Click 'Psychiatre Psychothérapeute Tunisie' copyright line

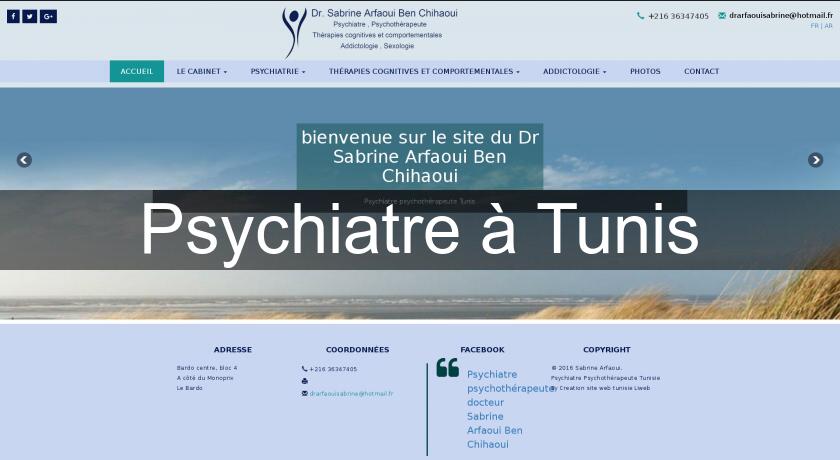pos(605,378)
